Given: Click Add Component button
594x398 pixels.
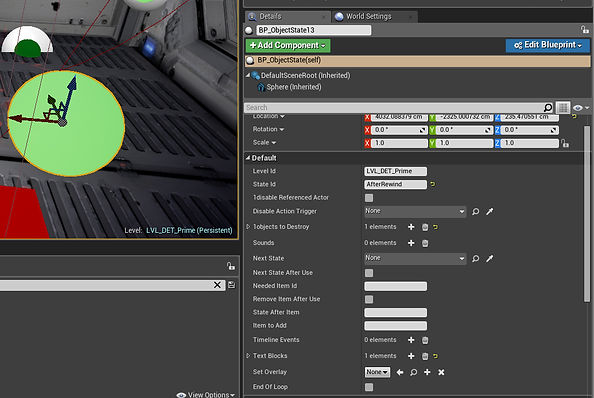Looking at the screenshot, I should click(x=288, y=45).
